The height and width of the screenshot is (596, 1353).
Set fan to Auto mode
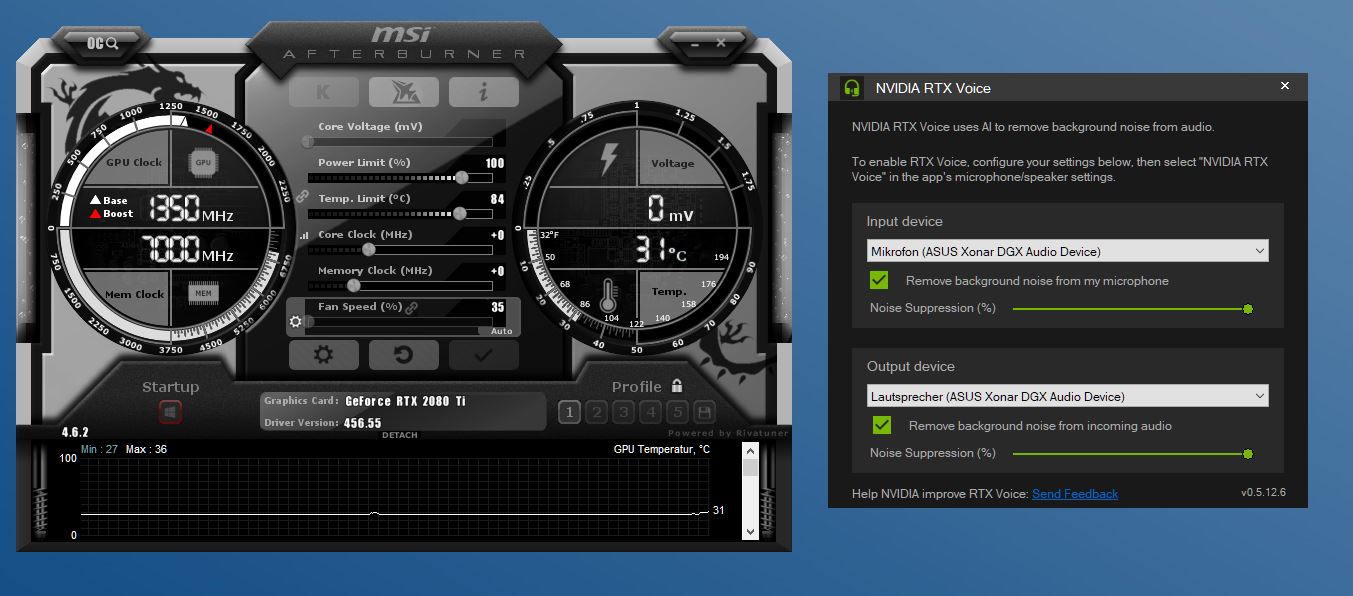(x=500, y=331)
